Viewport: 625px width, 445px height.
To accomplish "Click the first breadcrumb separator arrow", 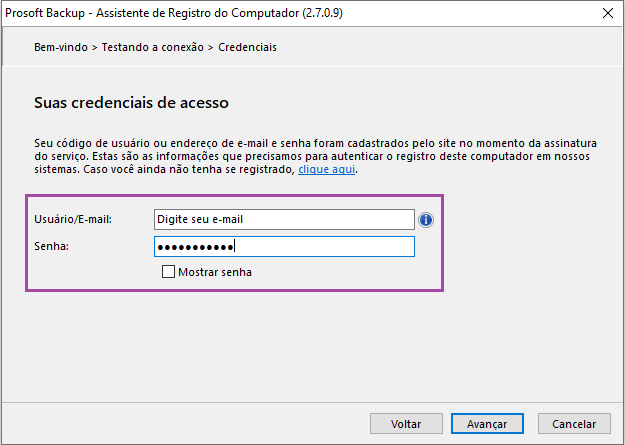I will pos(94,47).
